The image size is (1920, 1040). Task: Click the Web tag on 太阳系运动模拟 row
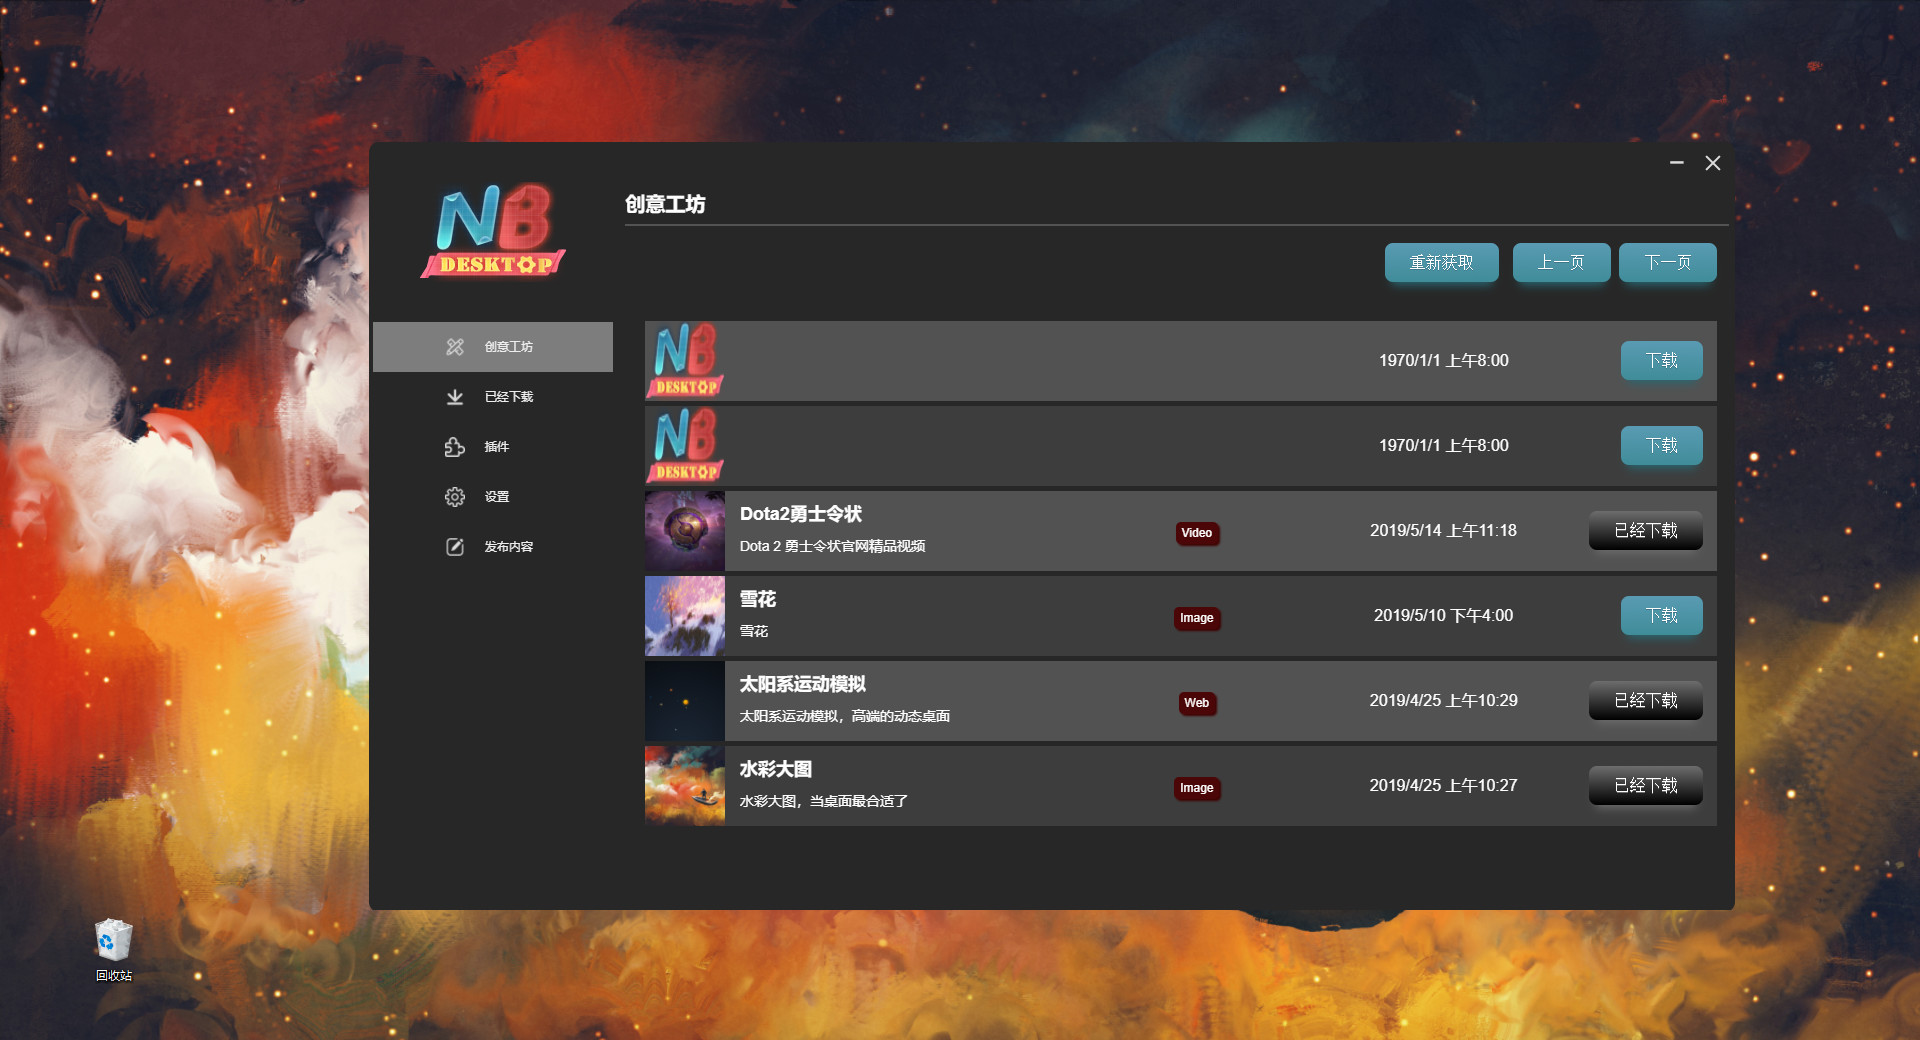(1196, 703)
